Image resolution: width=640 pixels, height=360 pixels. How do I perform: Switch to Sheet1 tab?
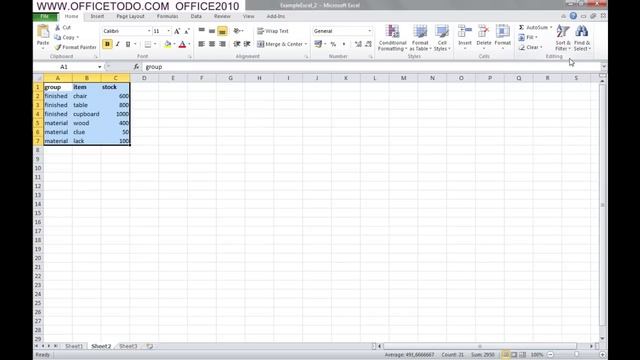74,346
